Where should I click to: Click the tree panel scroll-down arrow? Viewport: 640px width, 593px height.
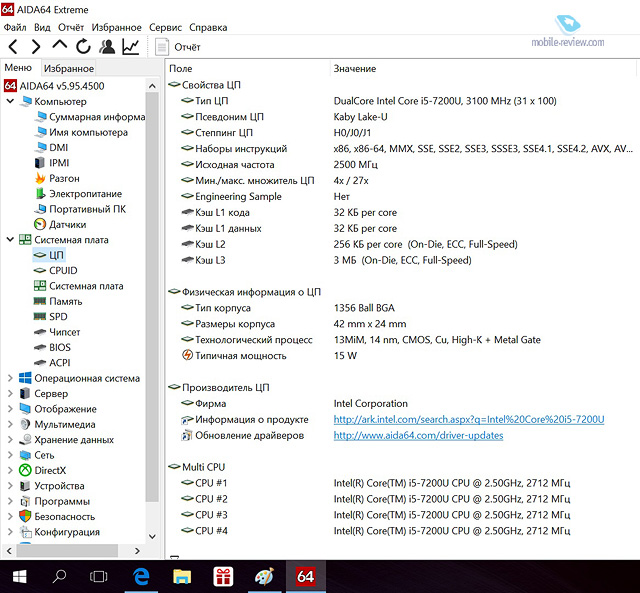[152, 536]
